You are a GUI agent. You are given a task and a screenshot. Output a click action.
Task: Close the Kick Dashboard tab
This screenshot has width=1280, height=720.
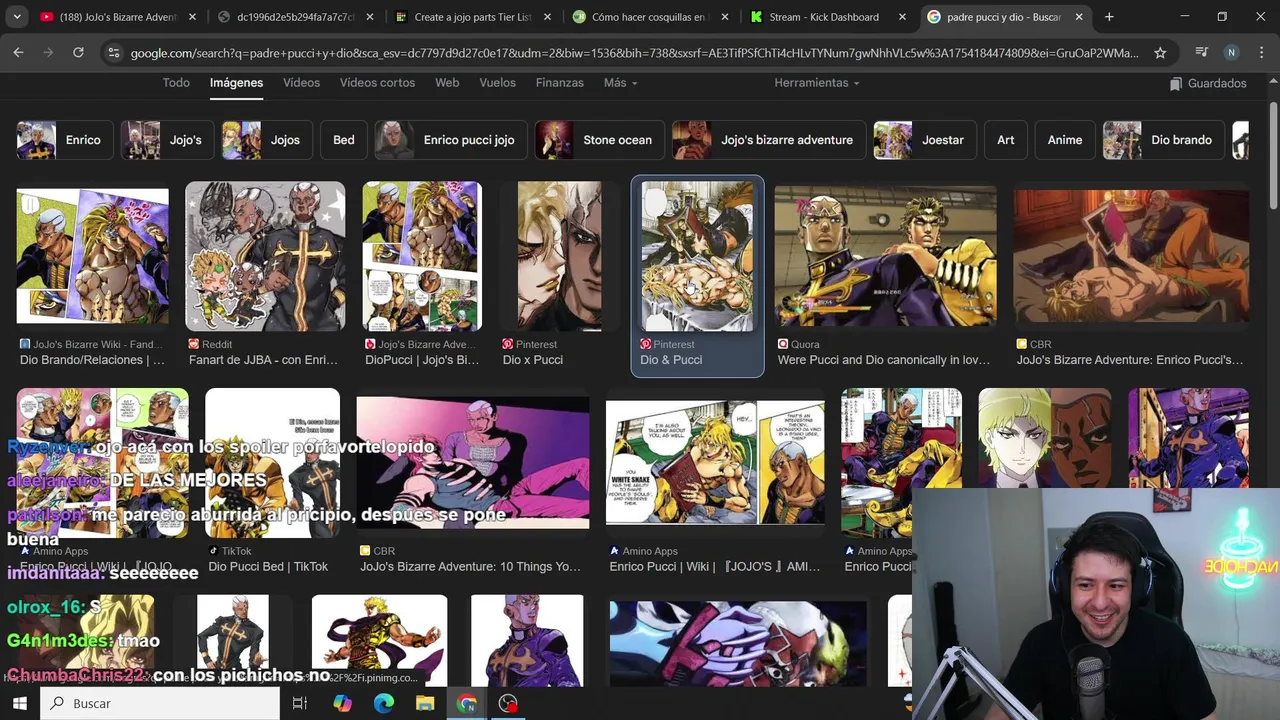click(902, 17)
